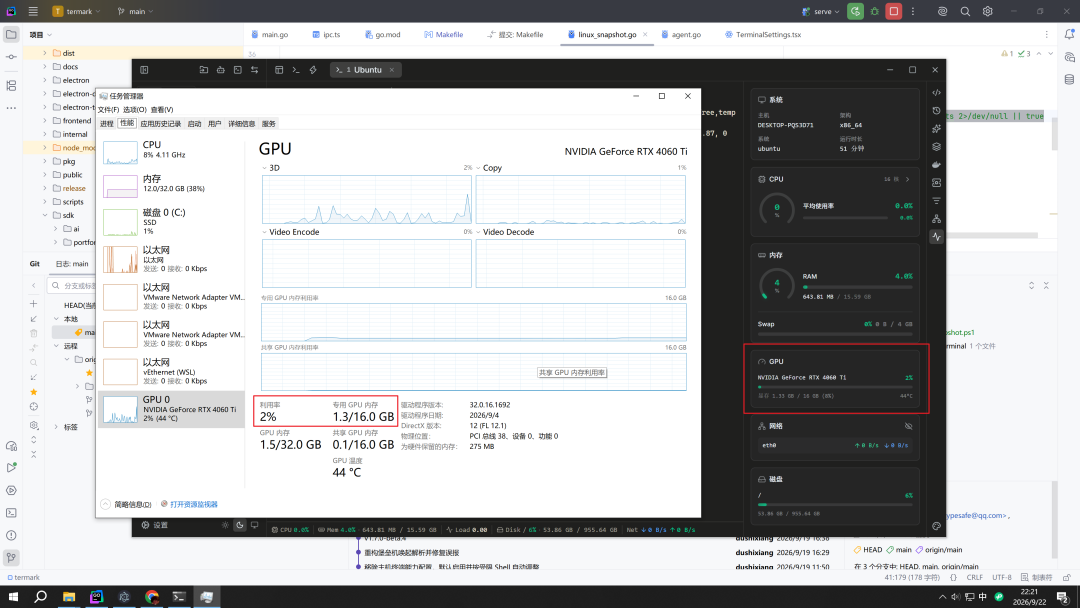Viewport: 1080px width, 608px height.
Task: Open Problems tool window icon
Action: pos(11,535)
